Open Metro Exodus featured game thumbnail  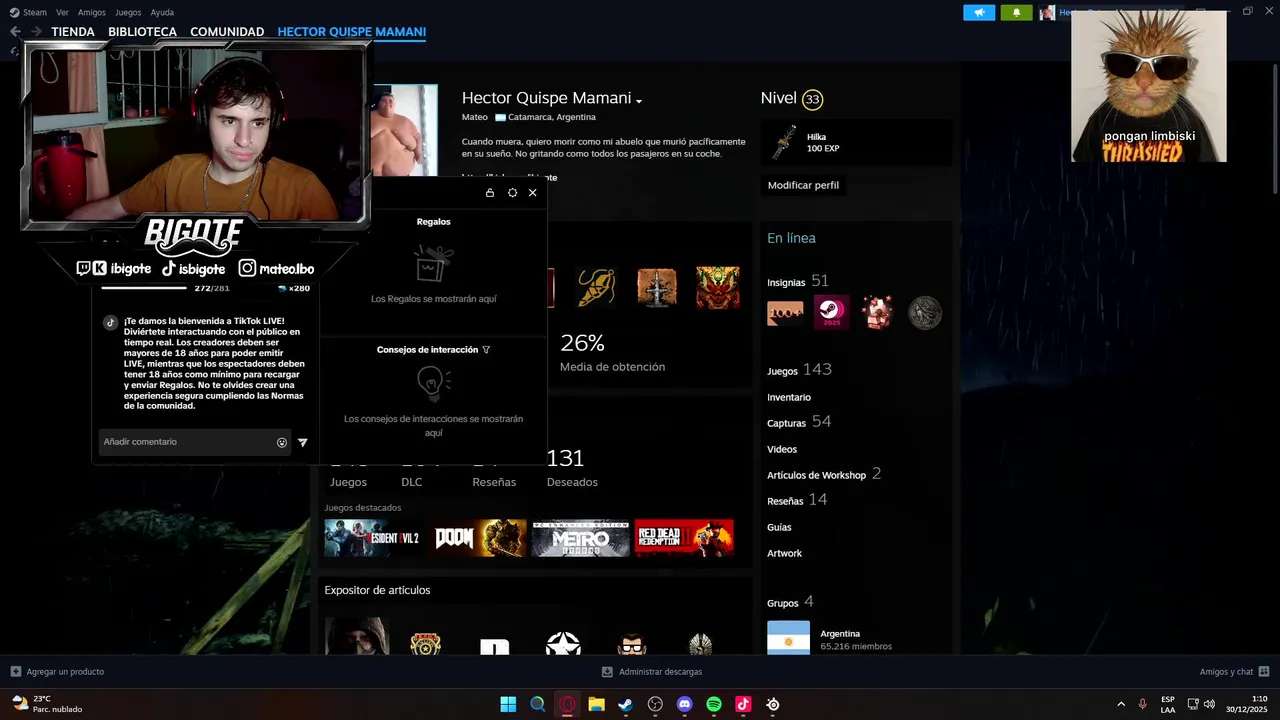581,538
